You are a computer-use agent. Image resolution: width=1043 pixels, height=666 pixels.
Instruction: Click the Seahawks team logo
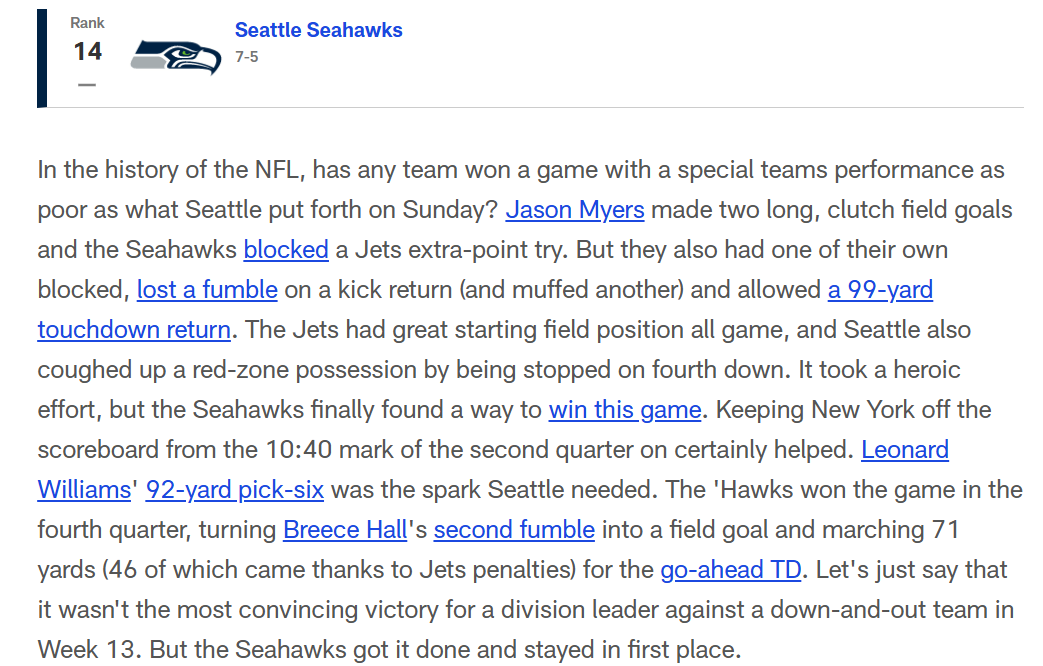[x=176, y=57]
